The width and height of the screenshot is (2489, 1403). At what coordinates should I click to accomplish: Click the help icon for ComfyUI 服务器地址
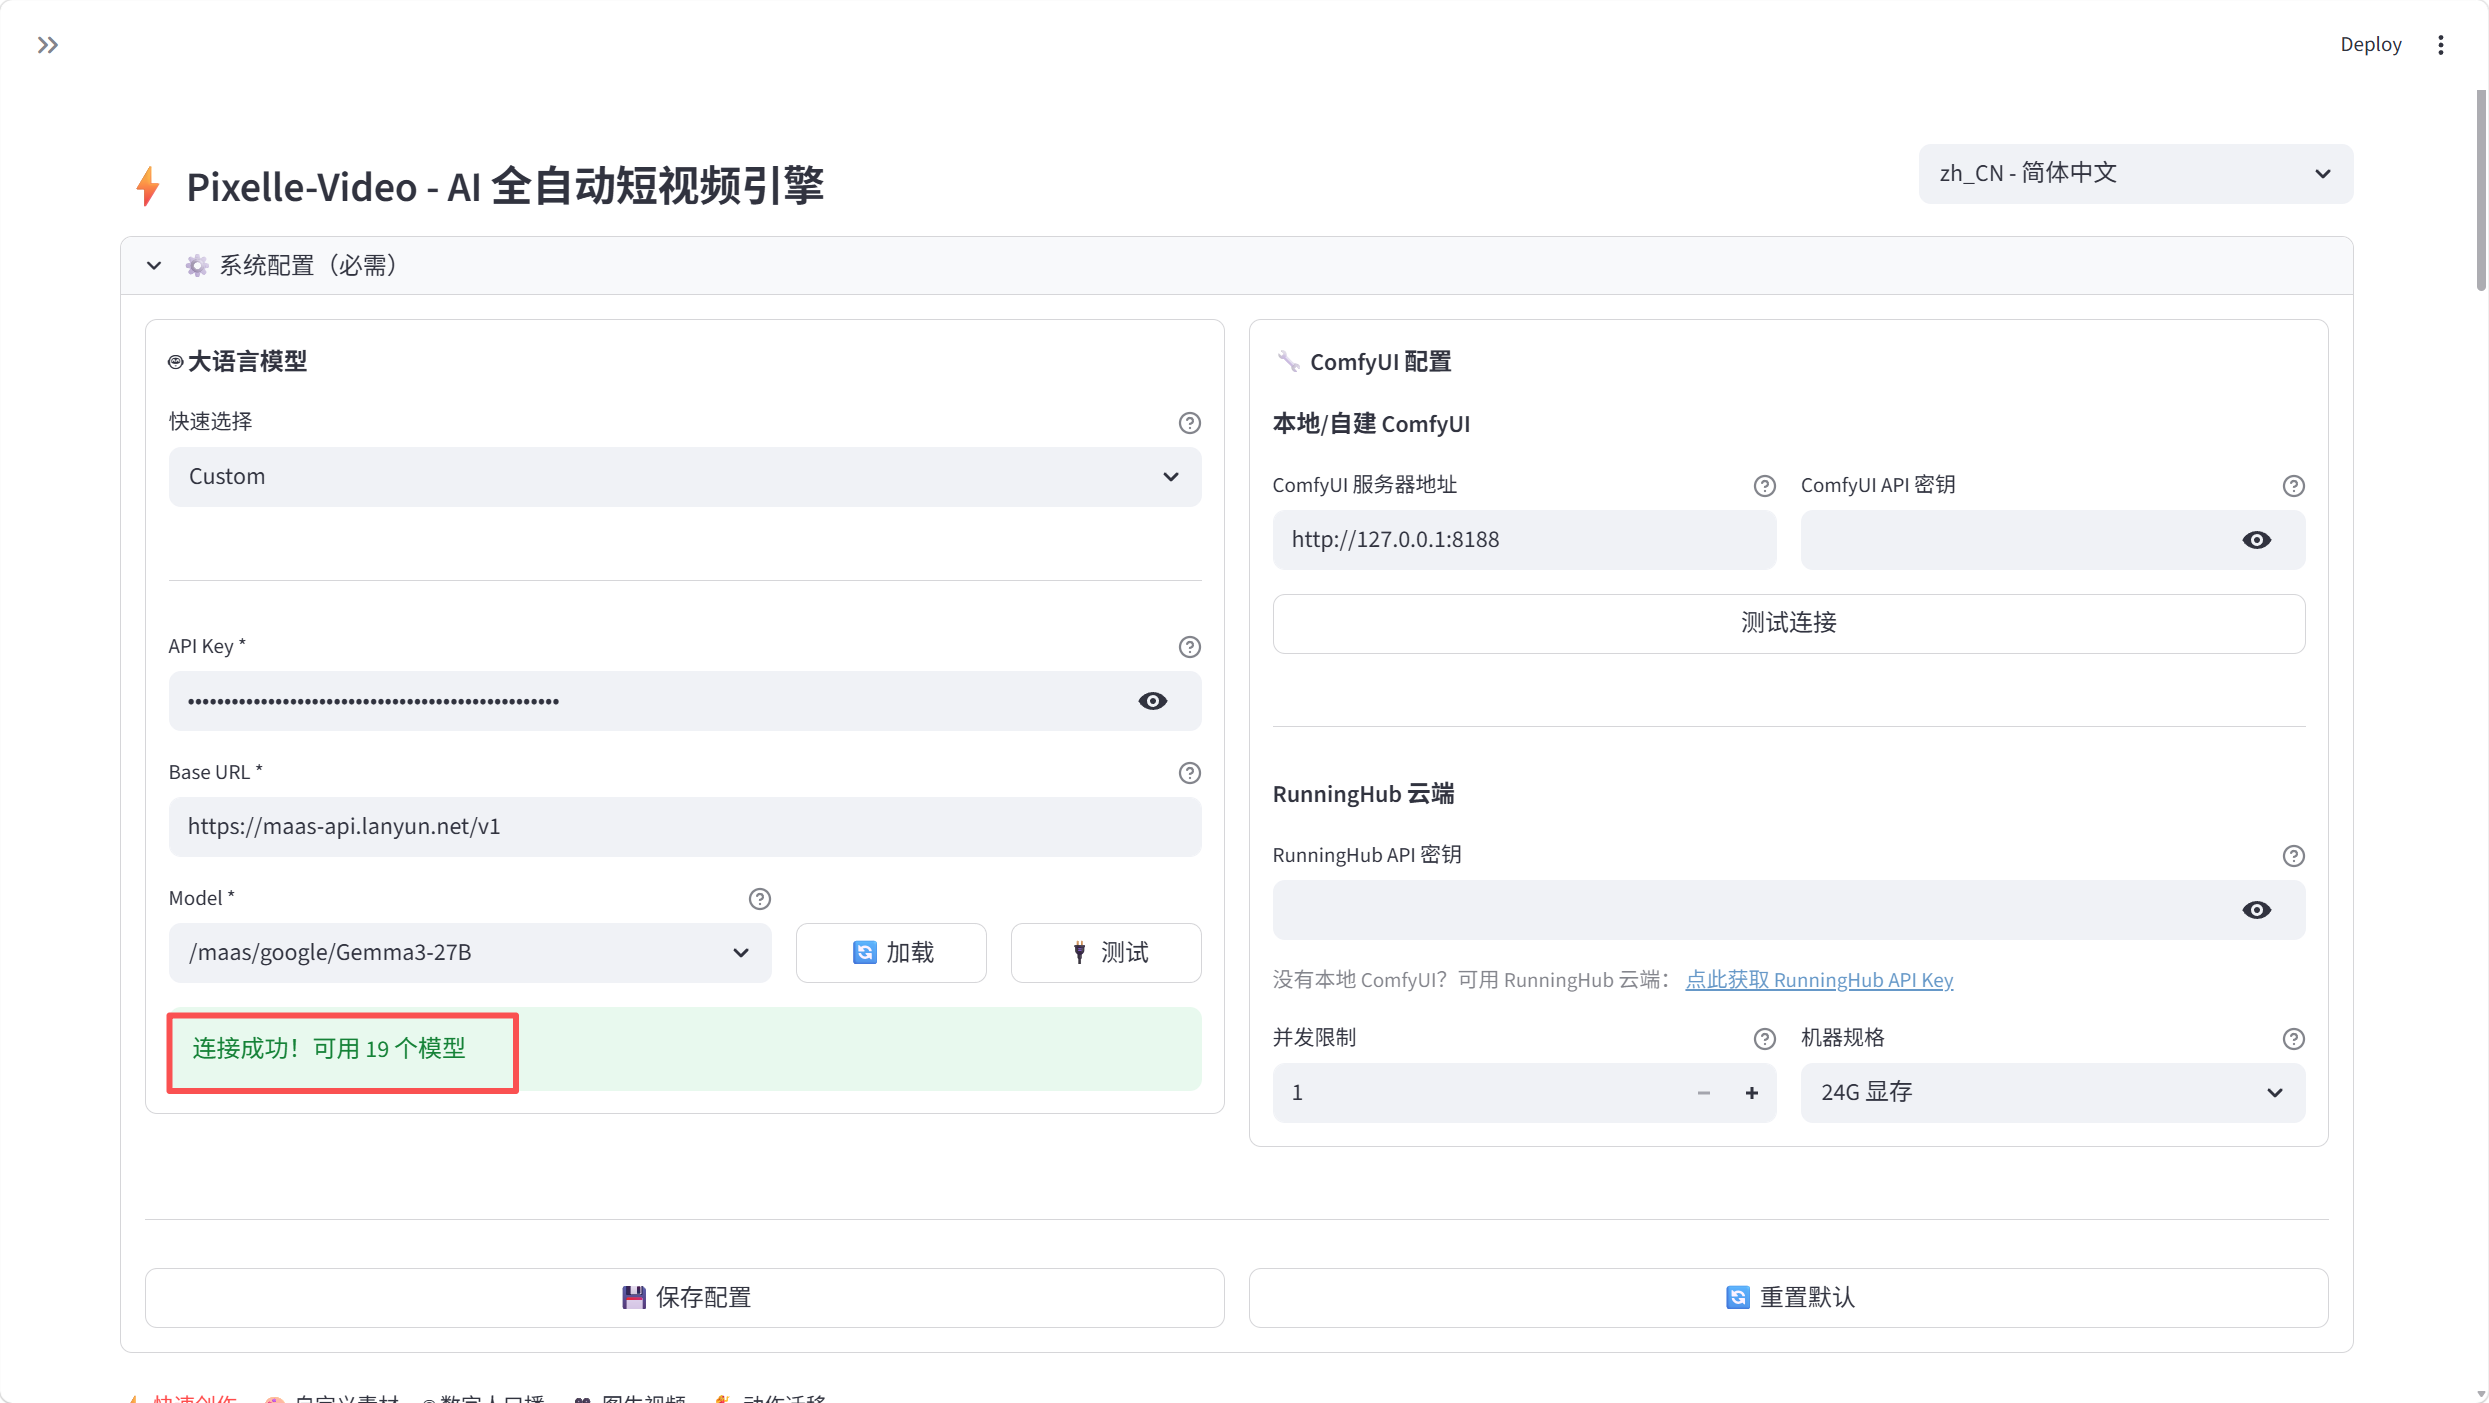[x=1763, y=485]
